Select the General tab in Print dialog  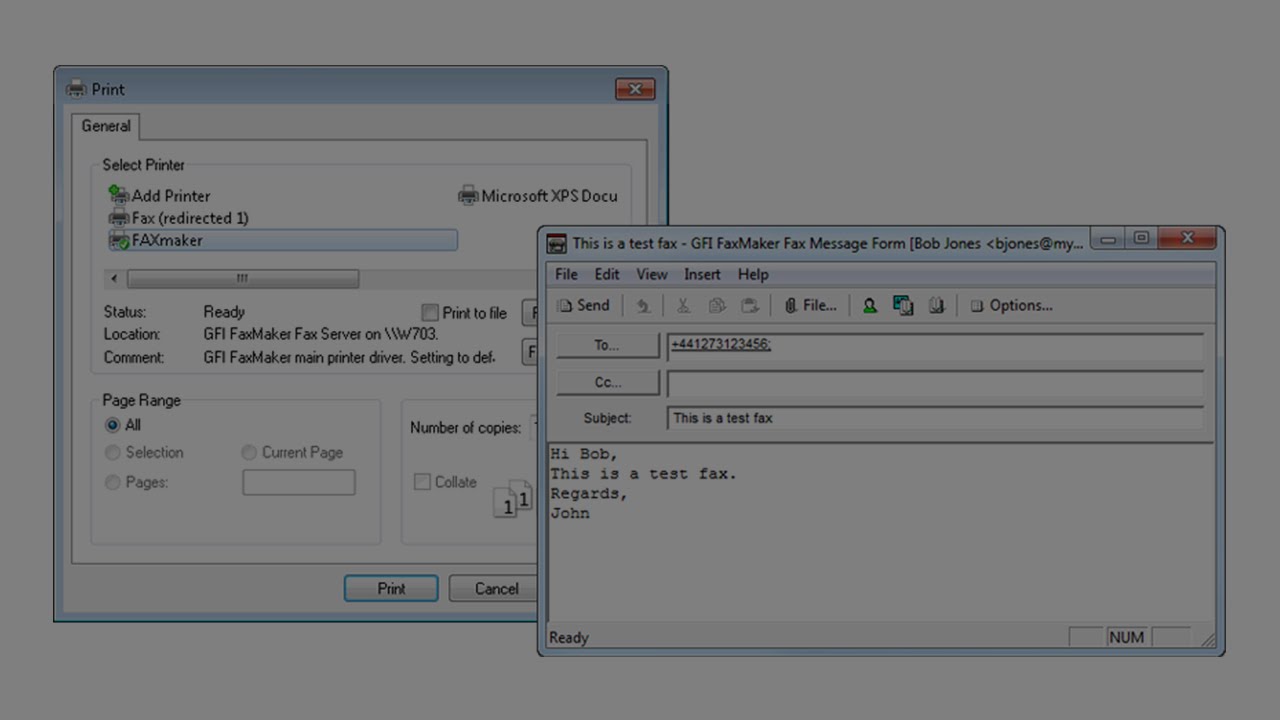(x=106, y=126)
